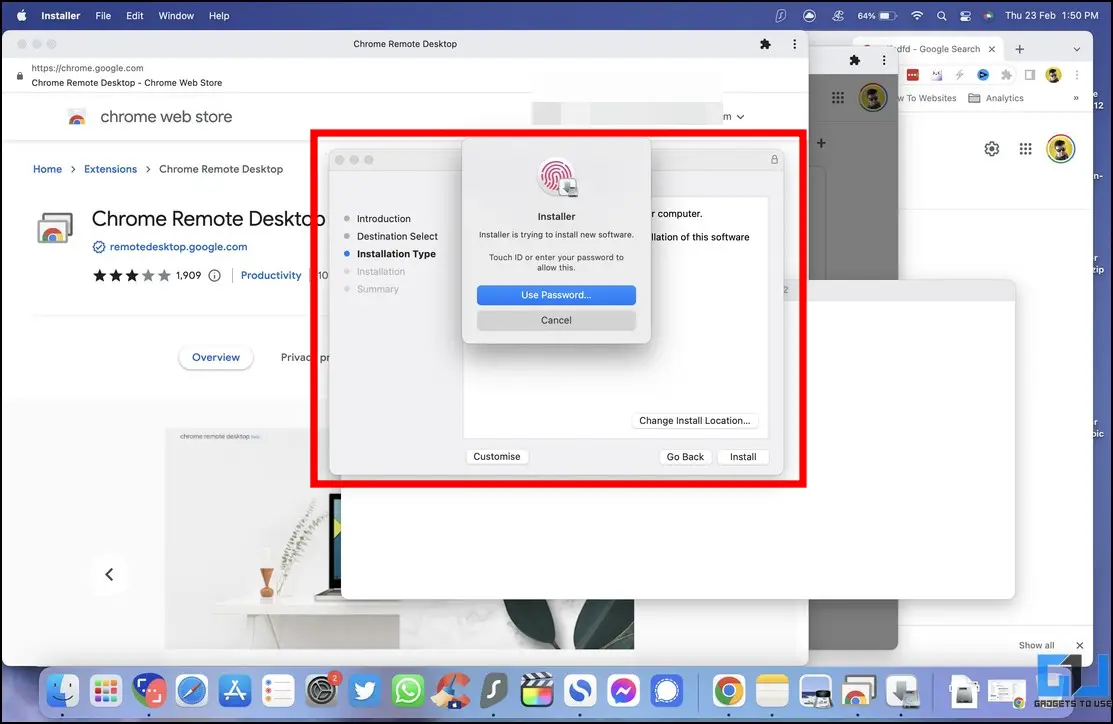The image size is (1113, 724).
Task: Click the rating info icon beside 1,909
Action: [x=214, y=275]
